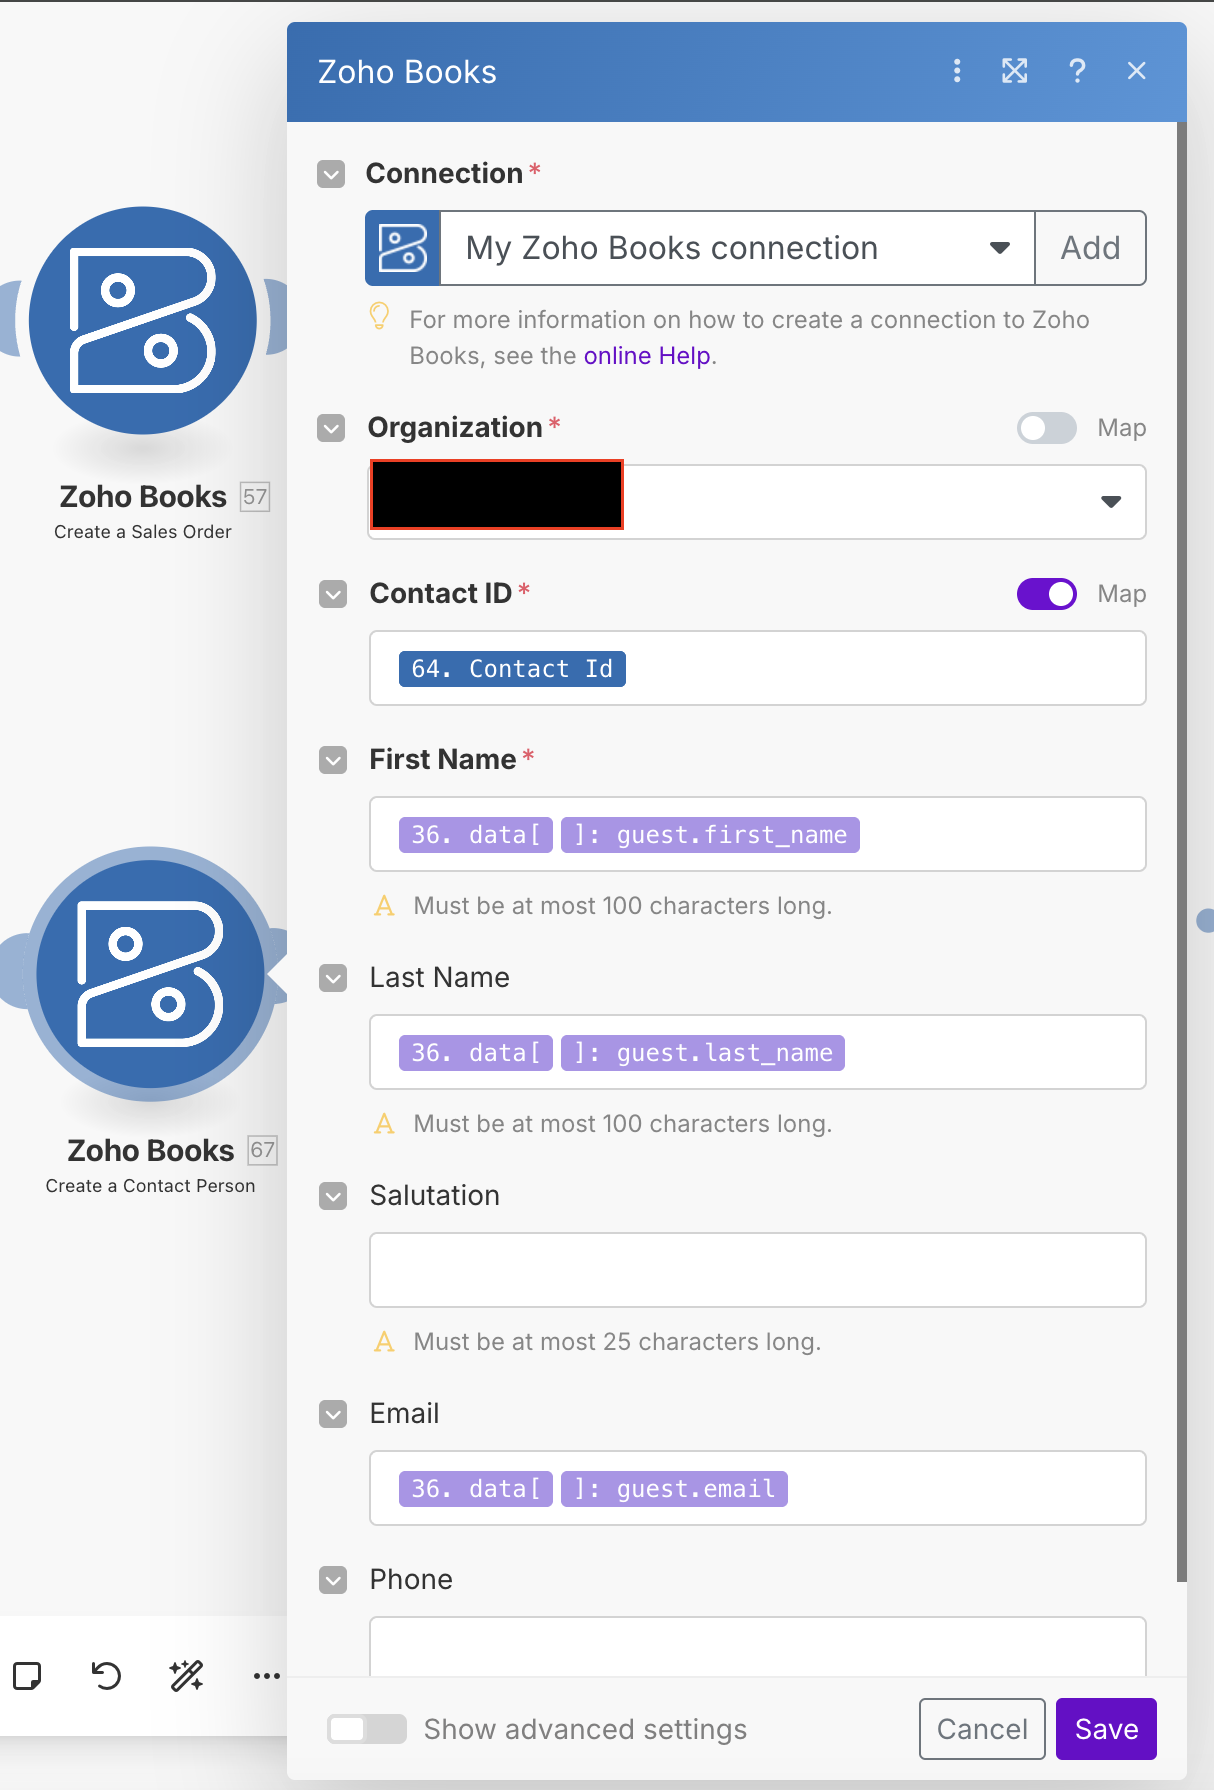Viewport: 1214px width, 1790px height.
Task: Enable the Map toggle for Organization
Action: click(x=1046, y=428)
